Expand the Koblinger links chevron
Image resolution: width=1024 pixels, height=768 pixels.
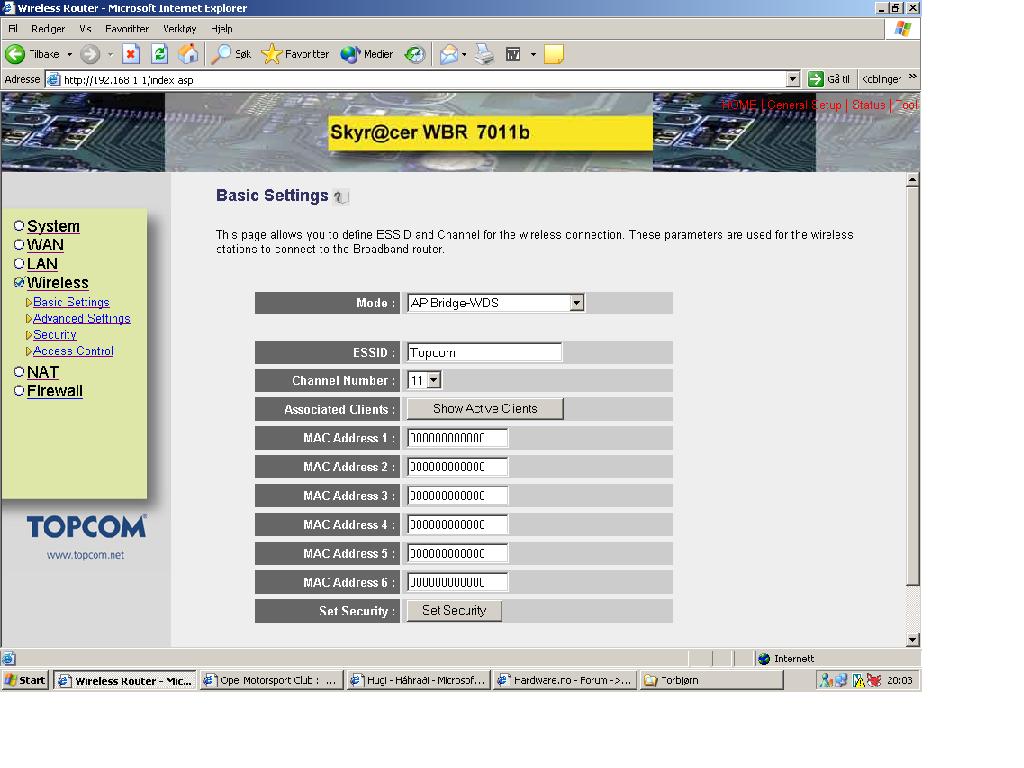[x=912, y=78]
